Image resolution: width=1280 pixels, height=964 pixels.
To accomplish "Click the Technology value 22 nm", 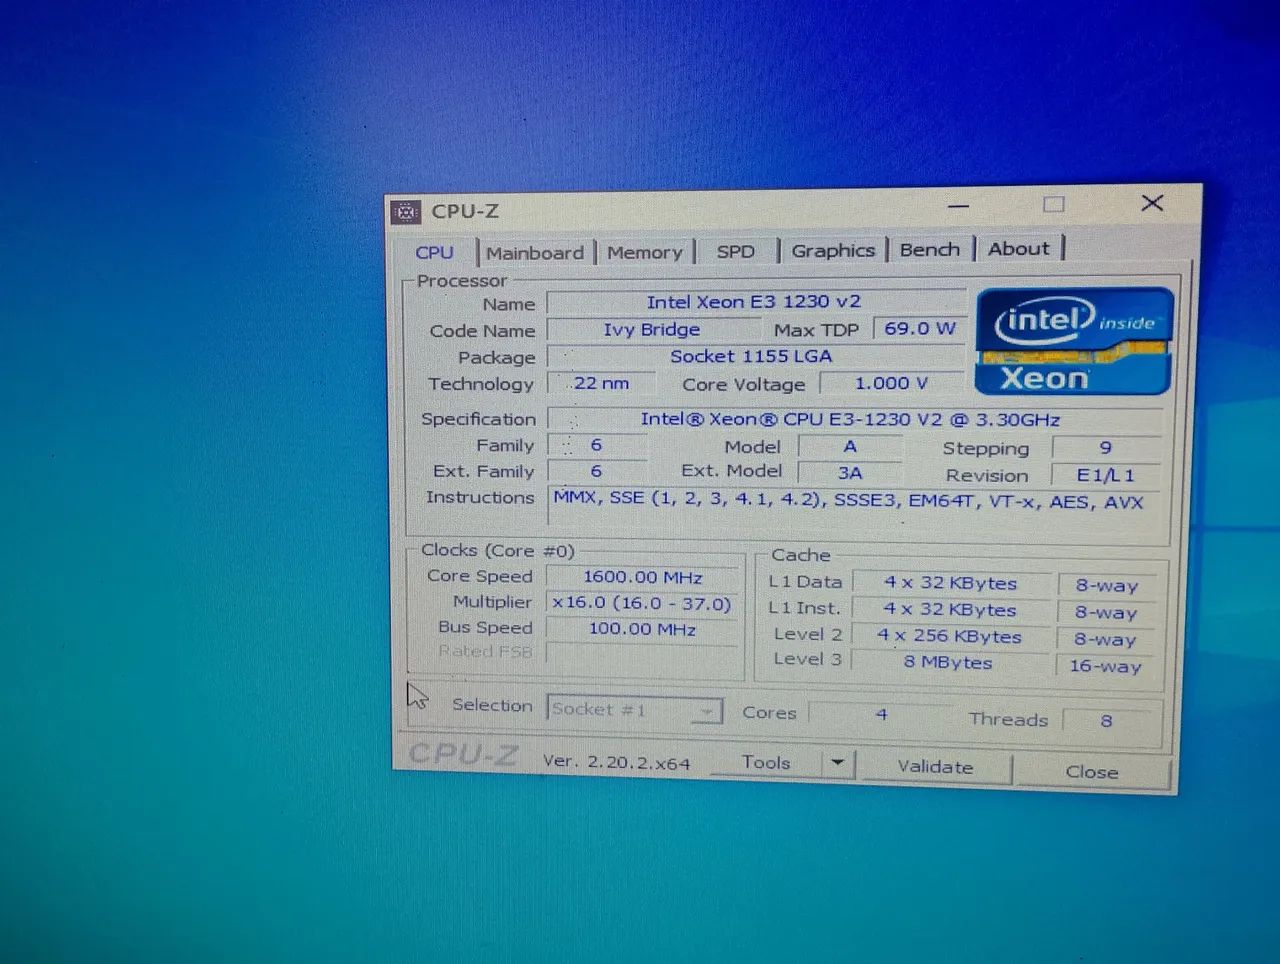I will point(601,383).
